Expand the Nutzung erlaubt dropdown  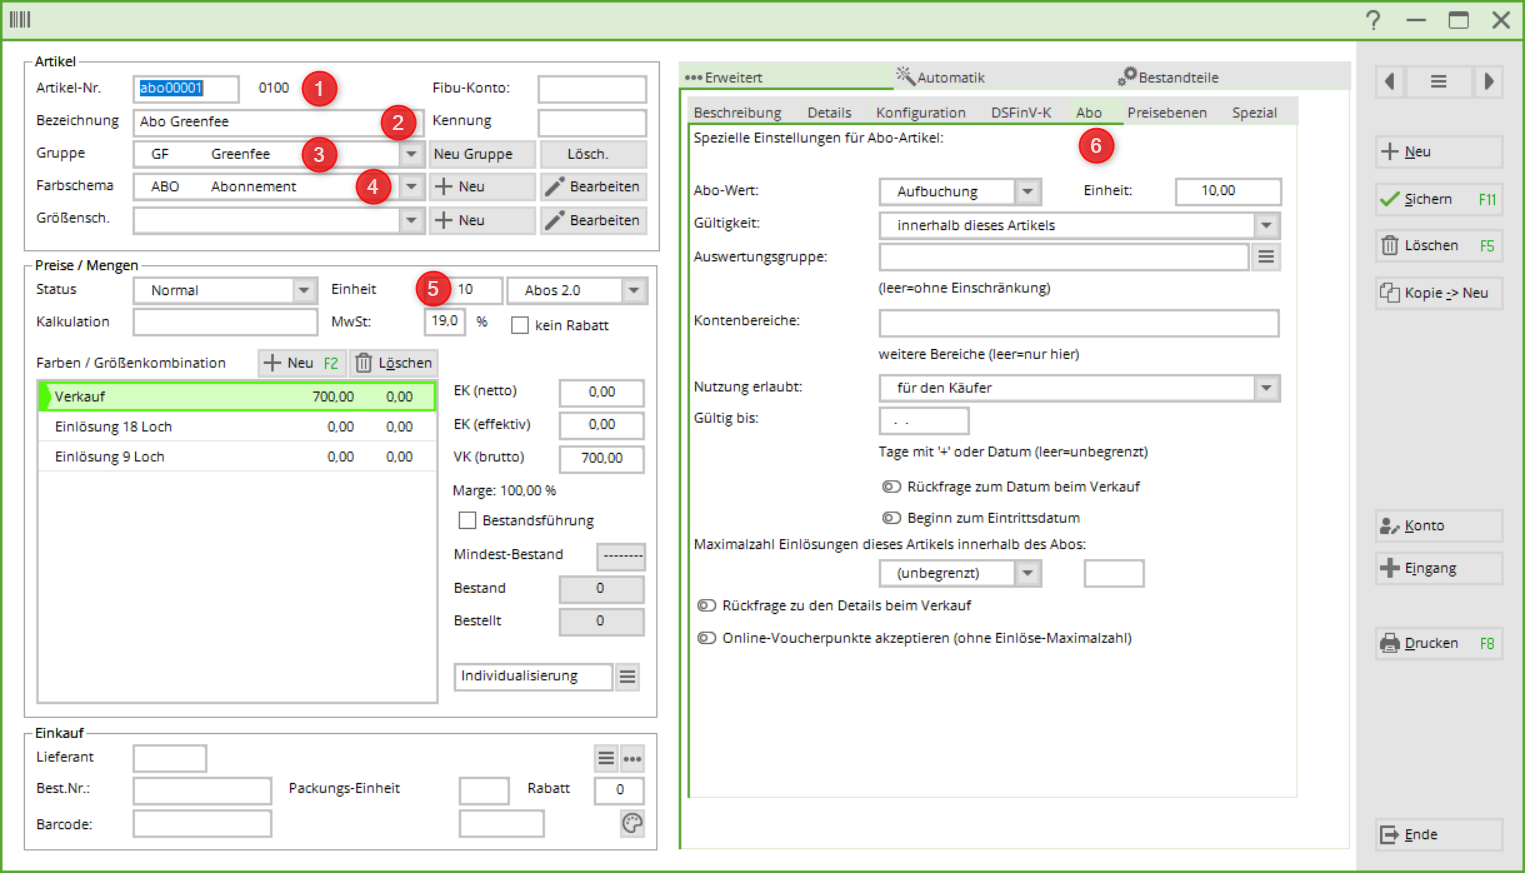[1266, 388]
